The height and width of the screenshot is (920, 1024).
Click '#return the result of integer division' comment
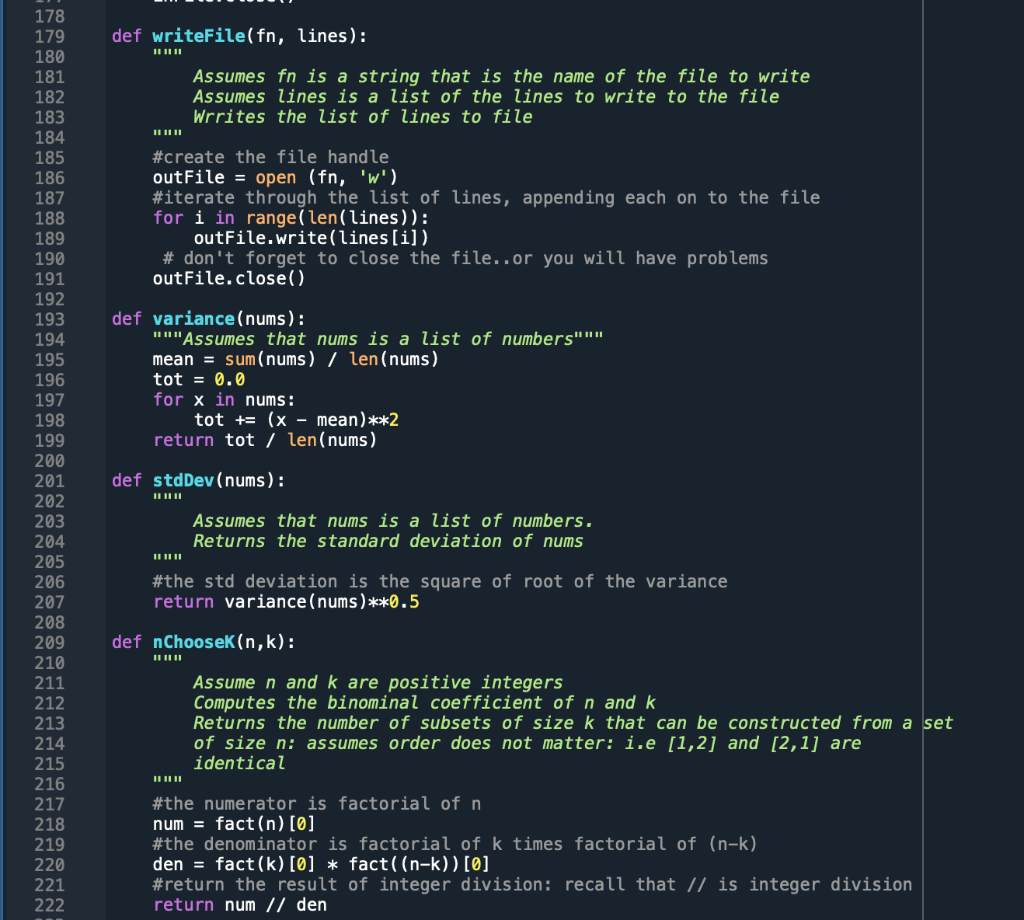point(532,885)
